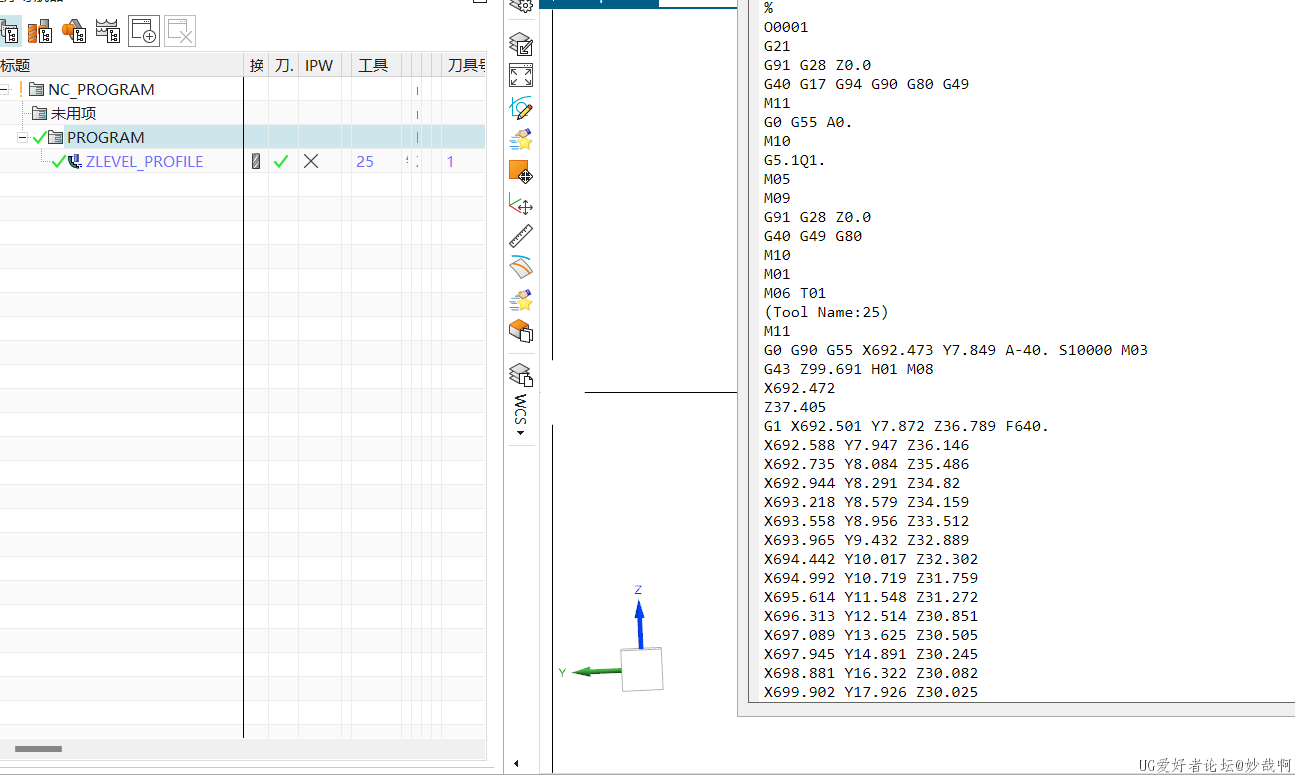Screen dimensions: 1295x777
Task: Collapse the PROGRAM folder node
Action: 22,137
